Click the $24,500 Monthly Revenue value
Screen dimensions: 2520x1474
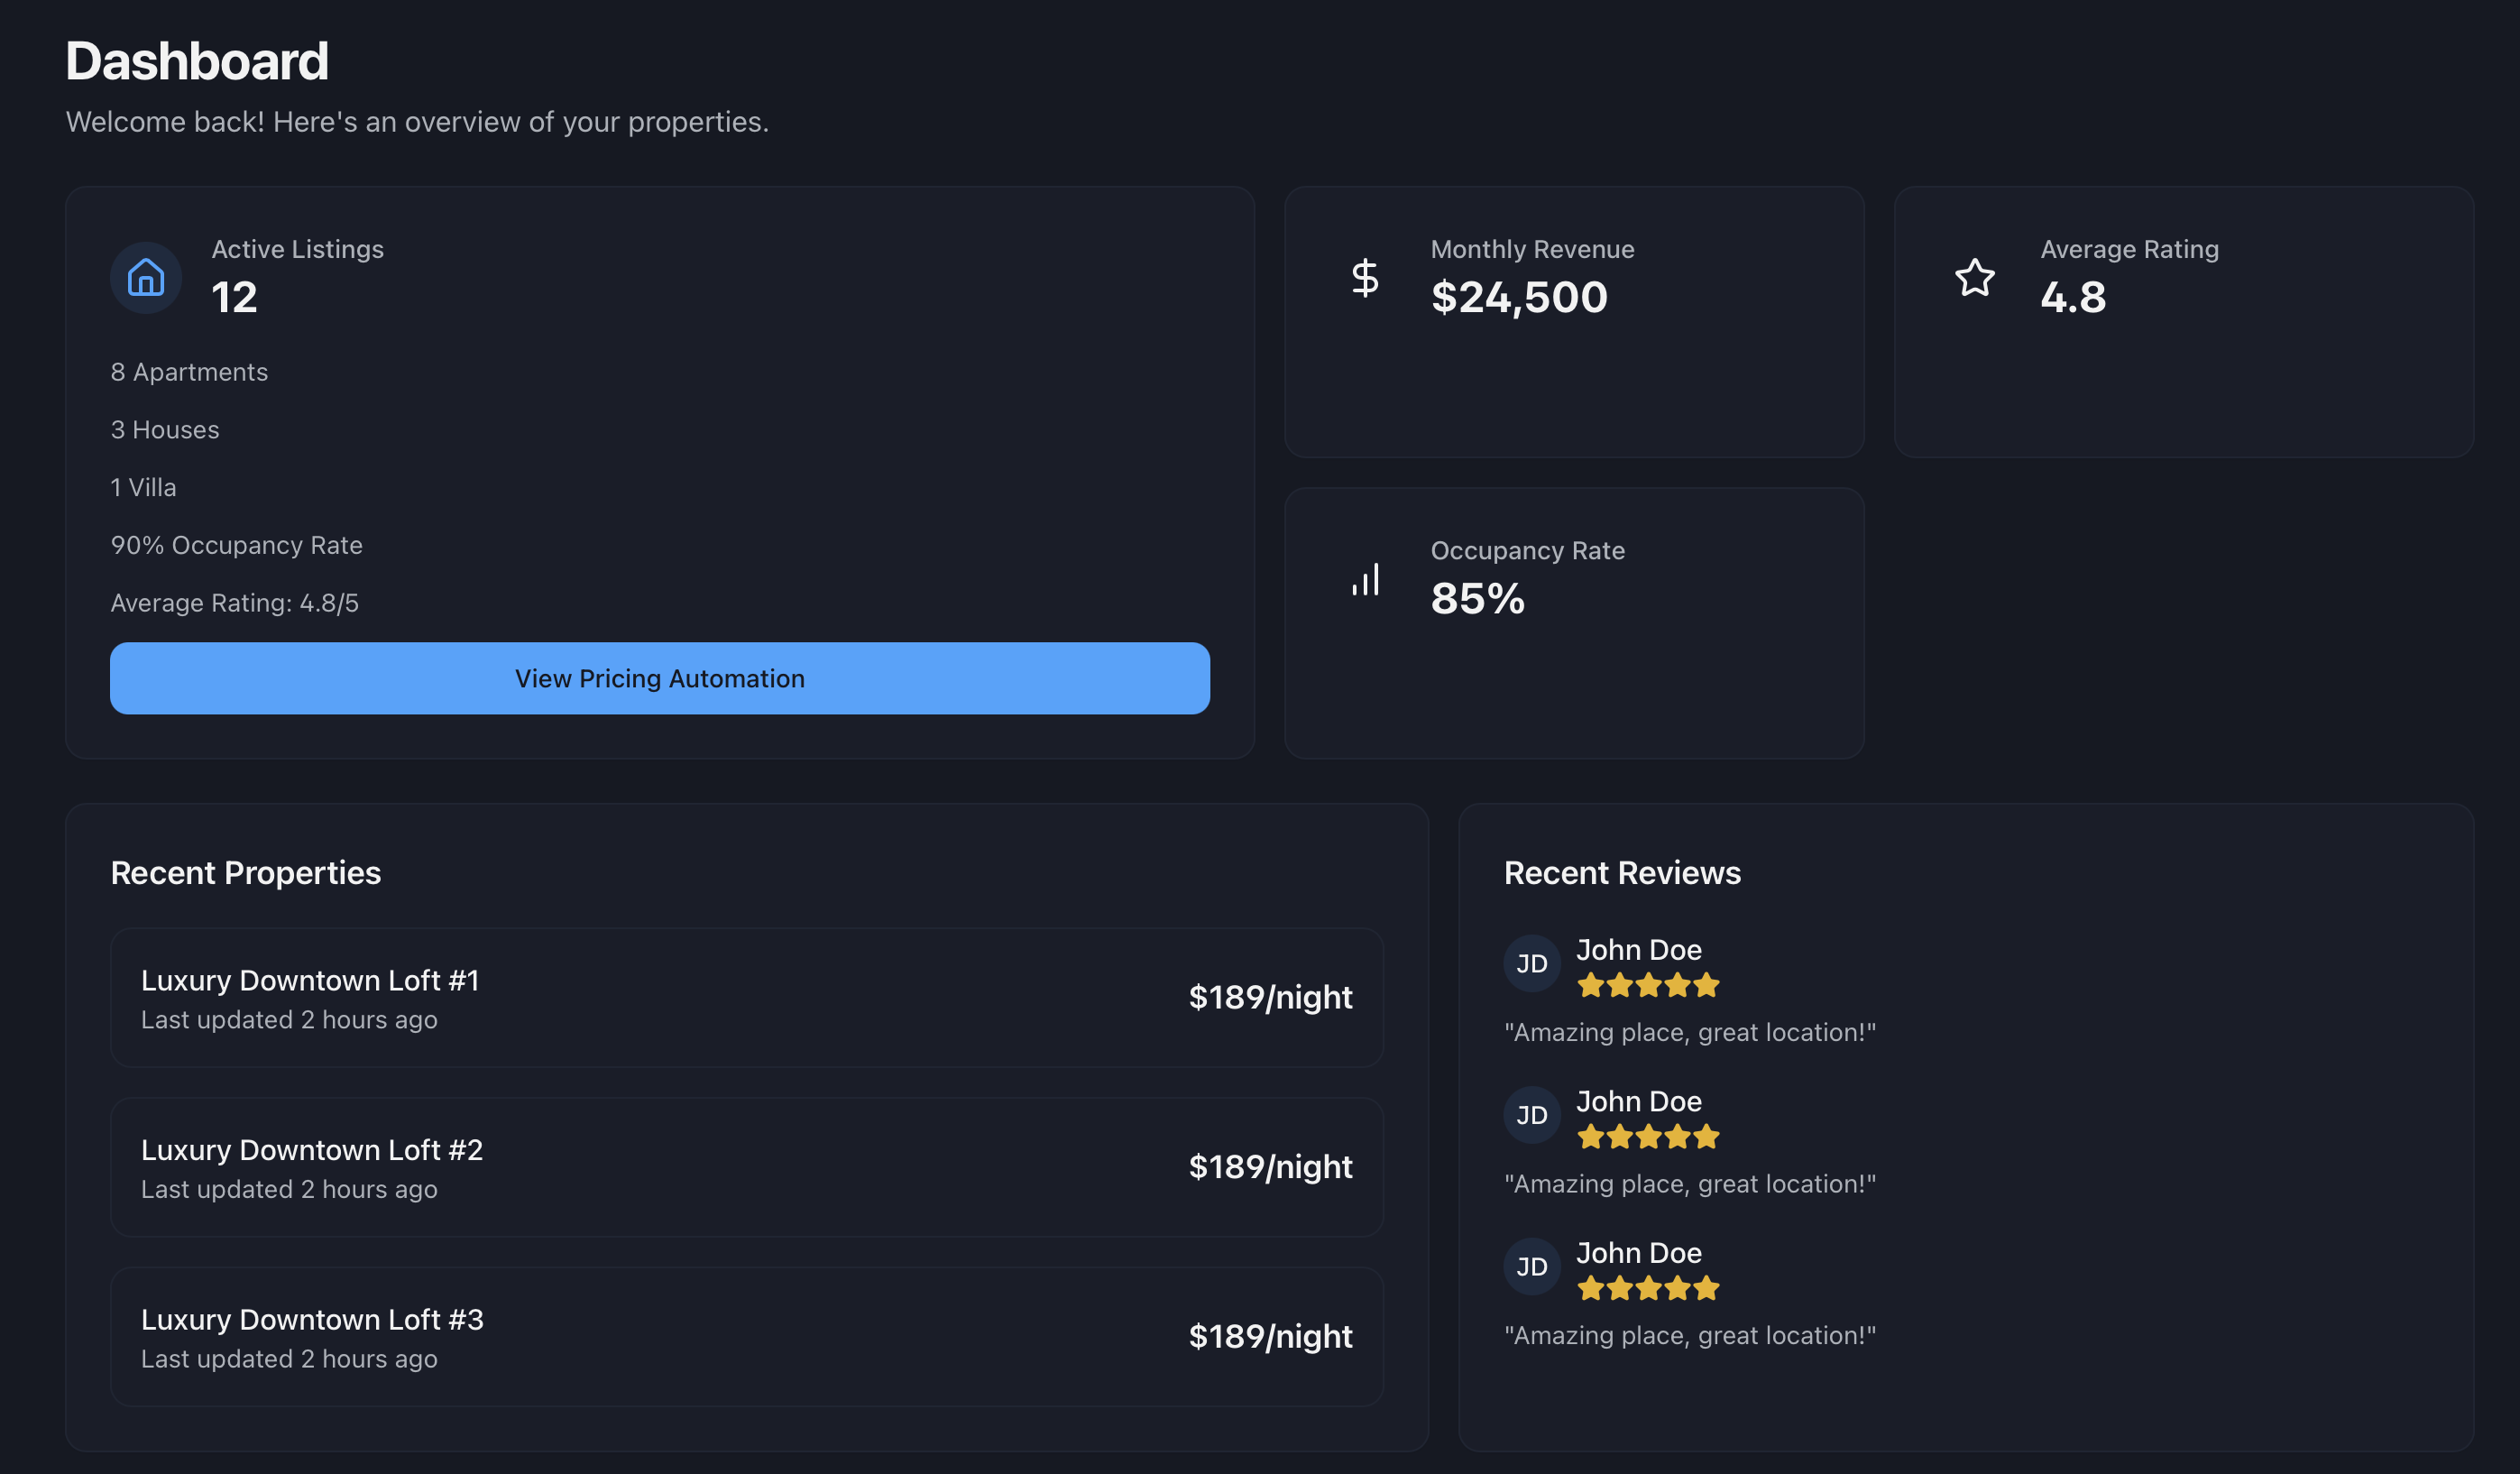click(x=1518, y=297)
